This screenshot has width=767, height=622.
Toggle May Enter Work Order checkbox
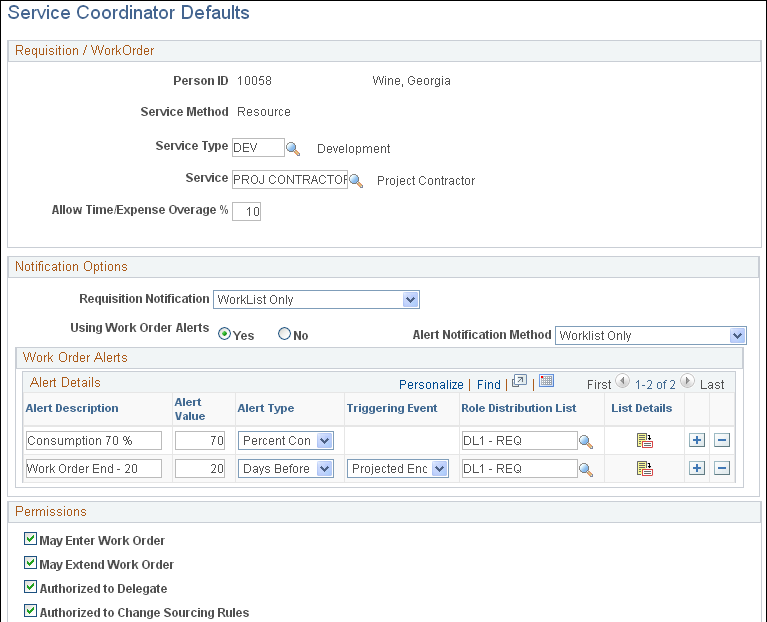point(30,539)
